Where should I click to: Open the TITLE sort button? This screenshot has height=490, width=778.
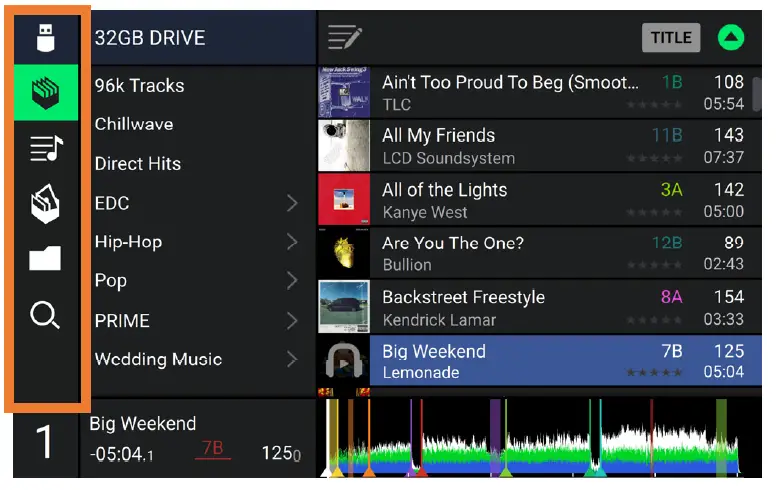(x=671, y=38)
